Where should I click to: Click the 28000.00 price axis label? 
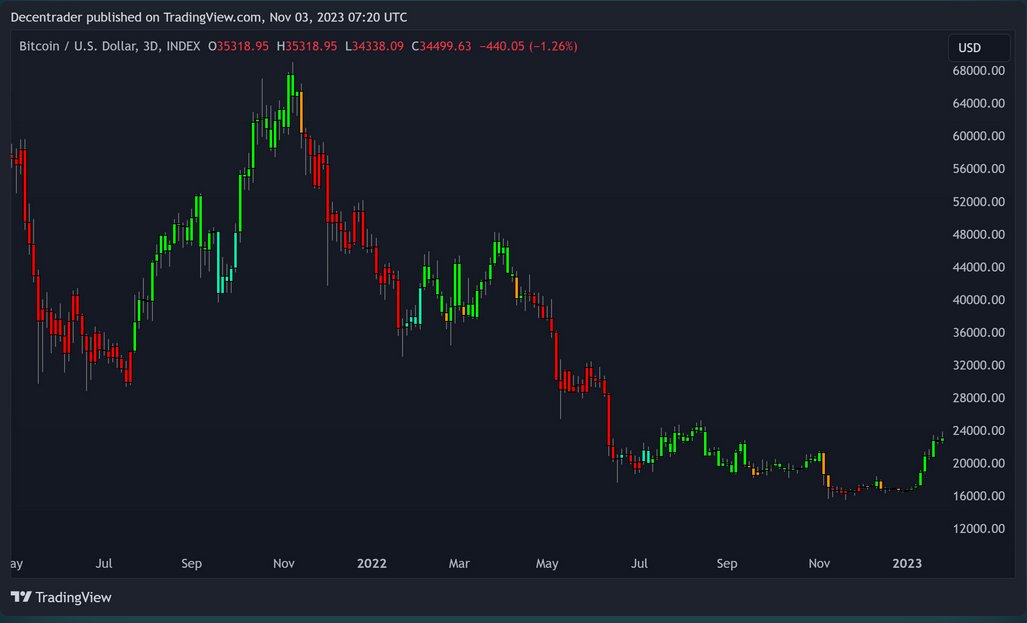coord(979,398)
